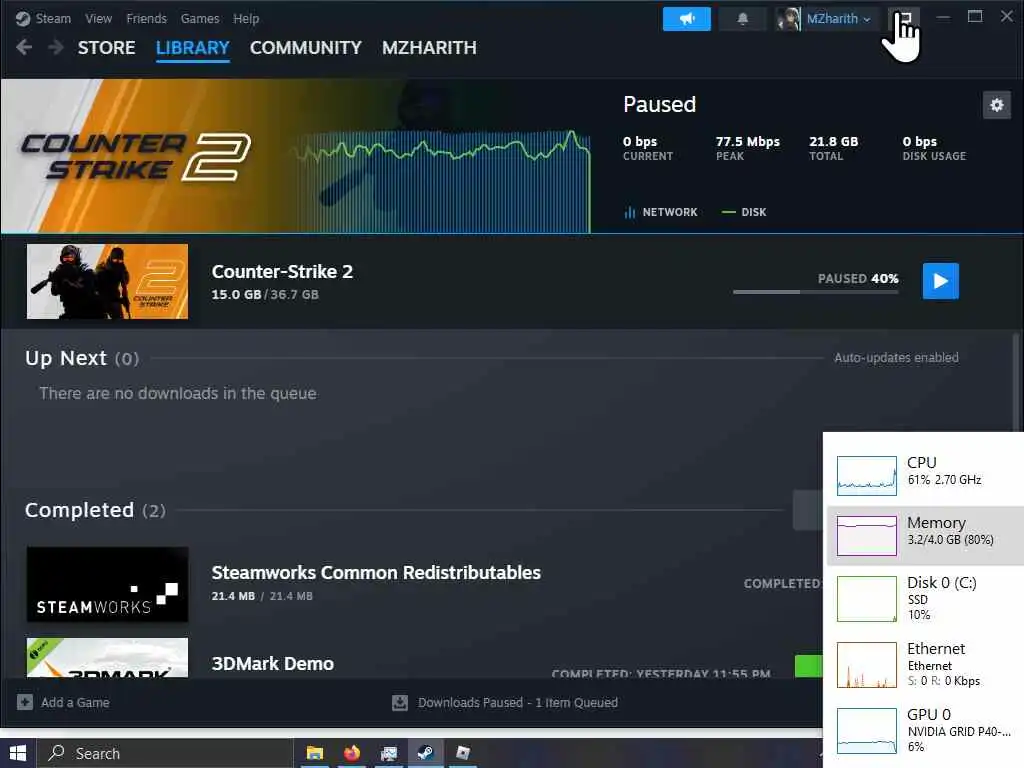
Task: Click the network download graph area
Action: (443, 182)
